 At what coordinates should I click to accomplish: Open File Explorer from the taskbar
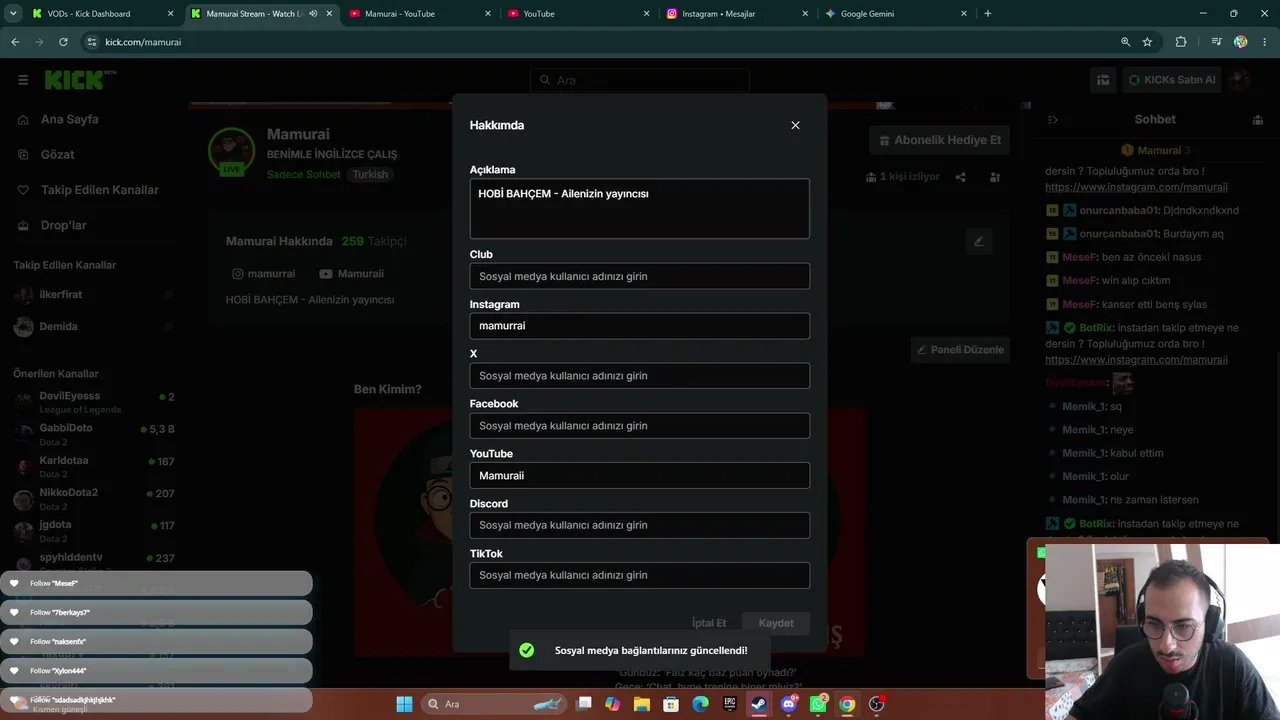tap(642, 704)
